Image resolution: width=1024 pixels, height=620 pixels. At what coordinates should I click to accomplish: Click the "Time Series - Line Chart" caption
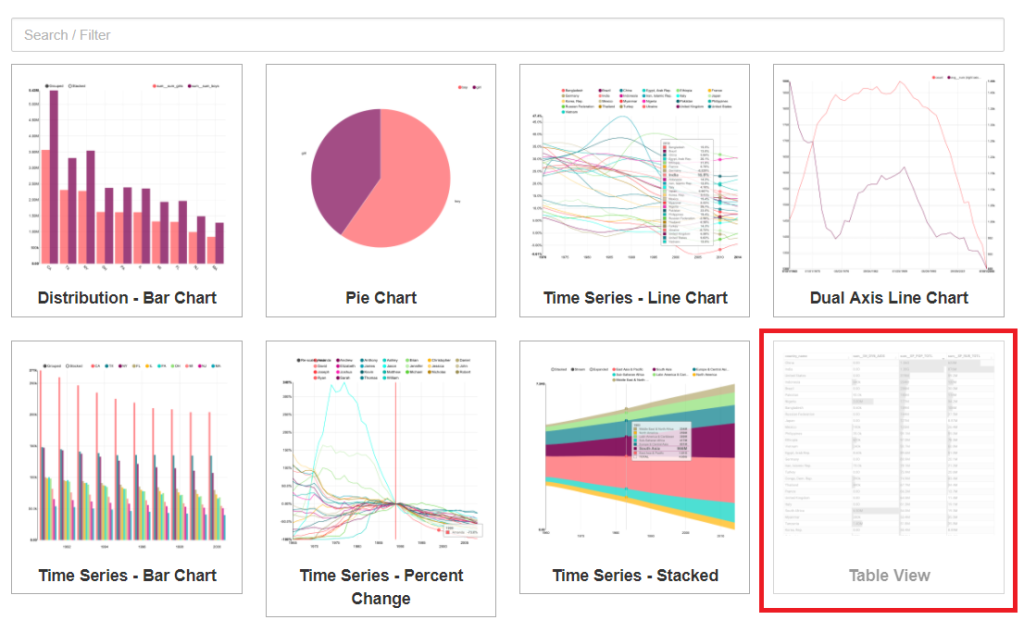[x=635, y=298]
